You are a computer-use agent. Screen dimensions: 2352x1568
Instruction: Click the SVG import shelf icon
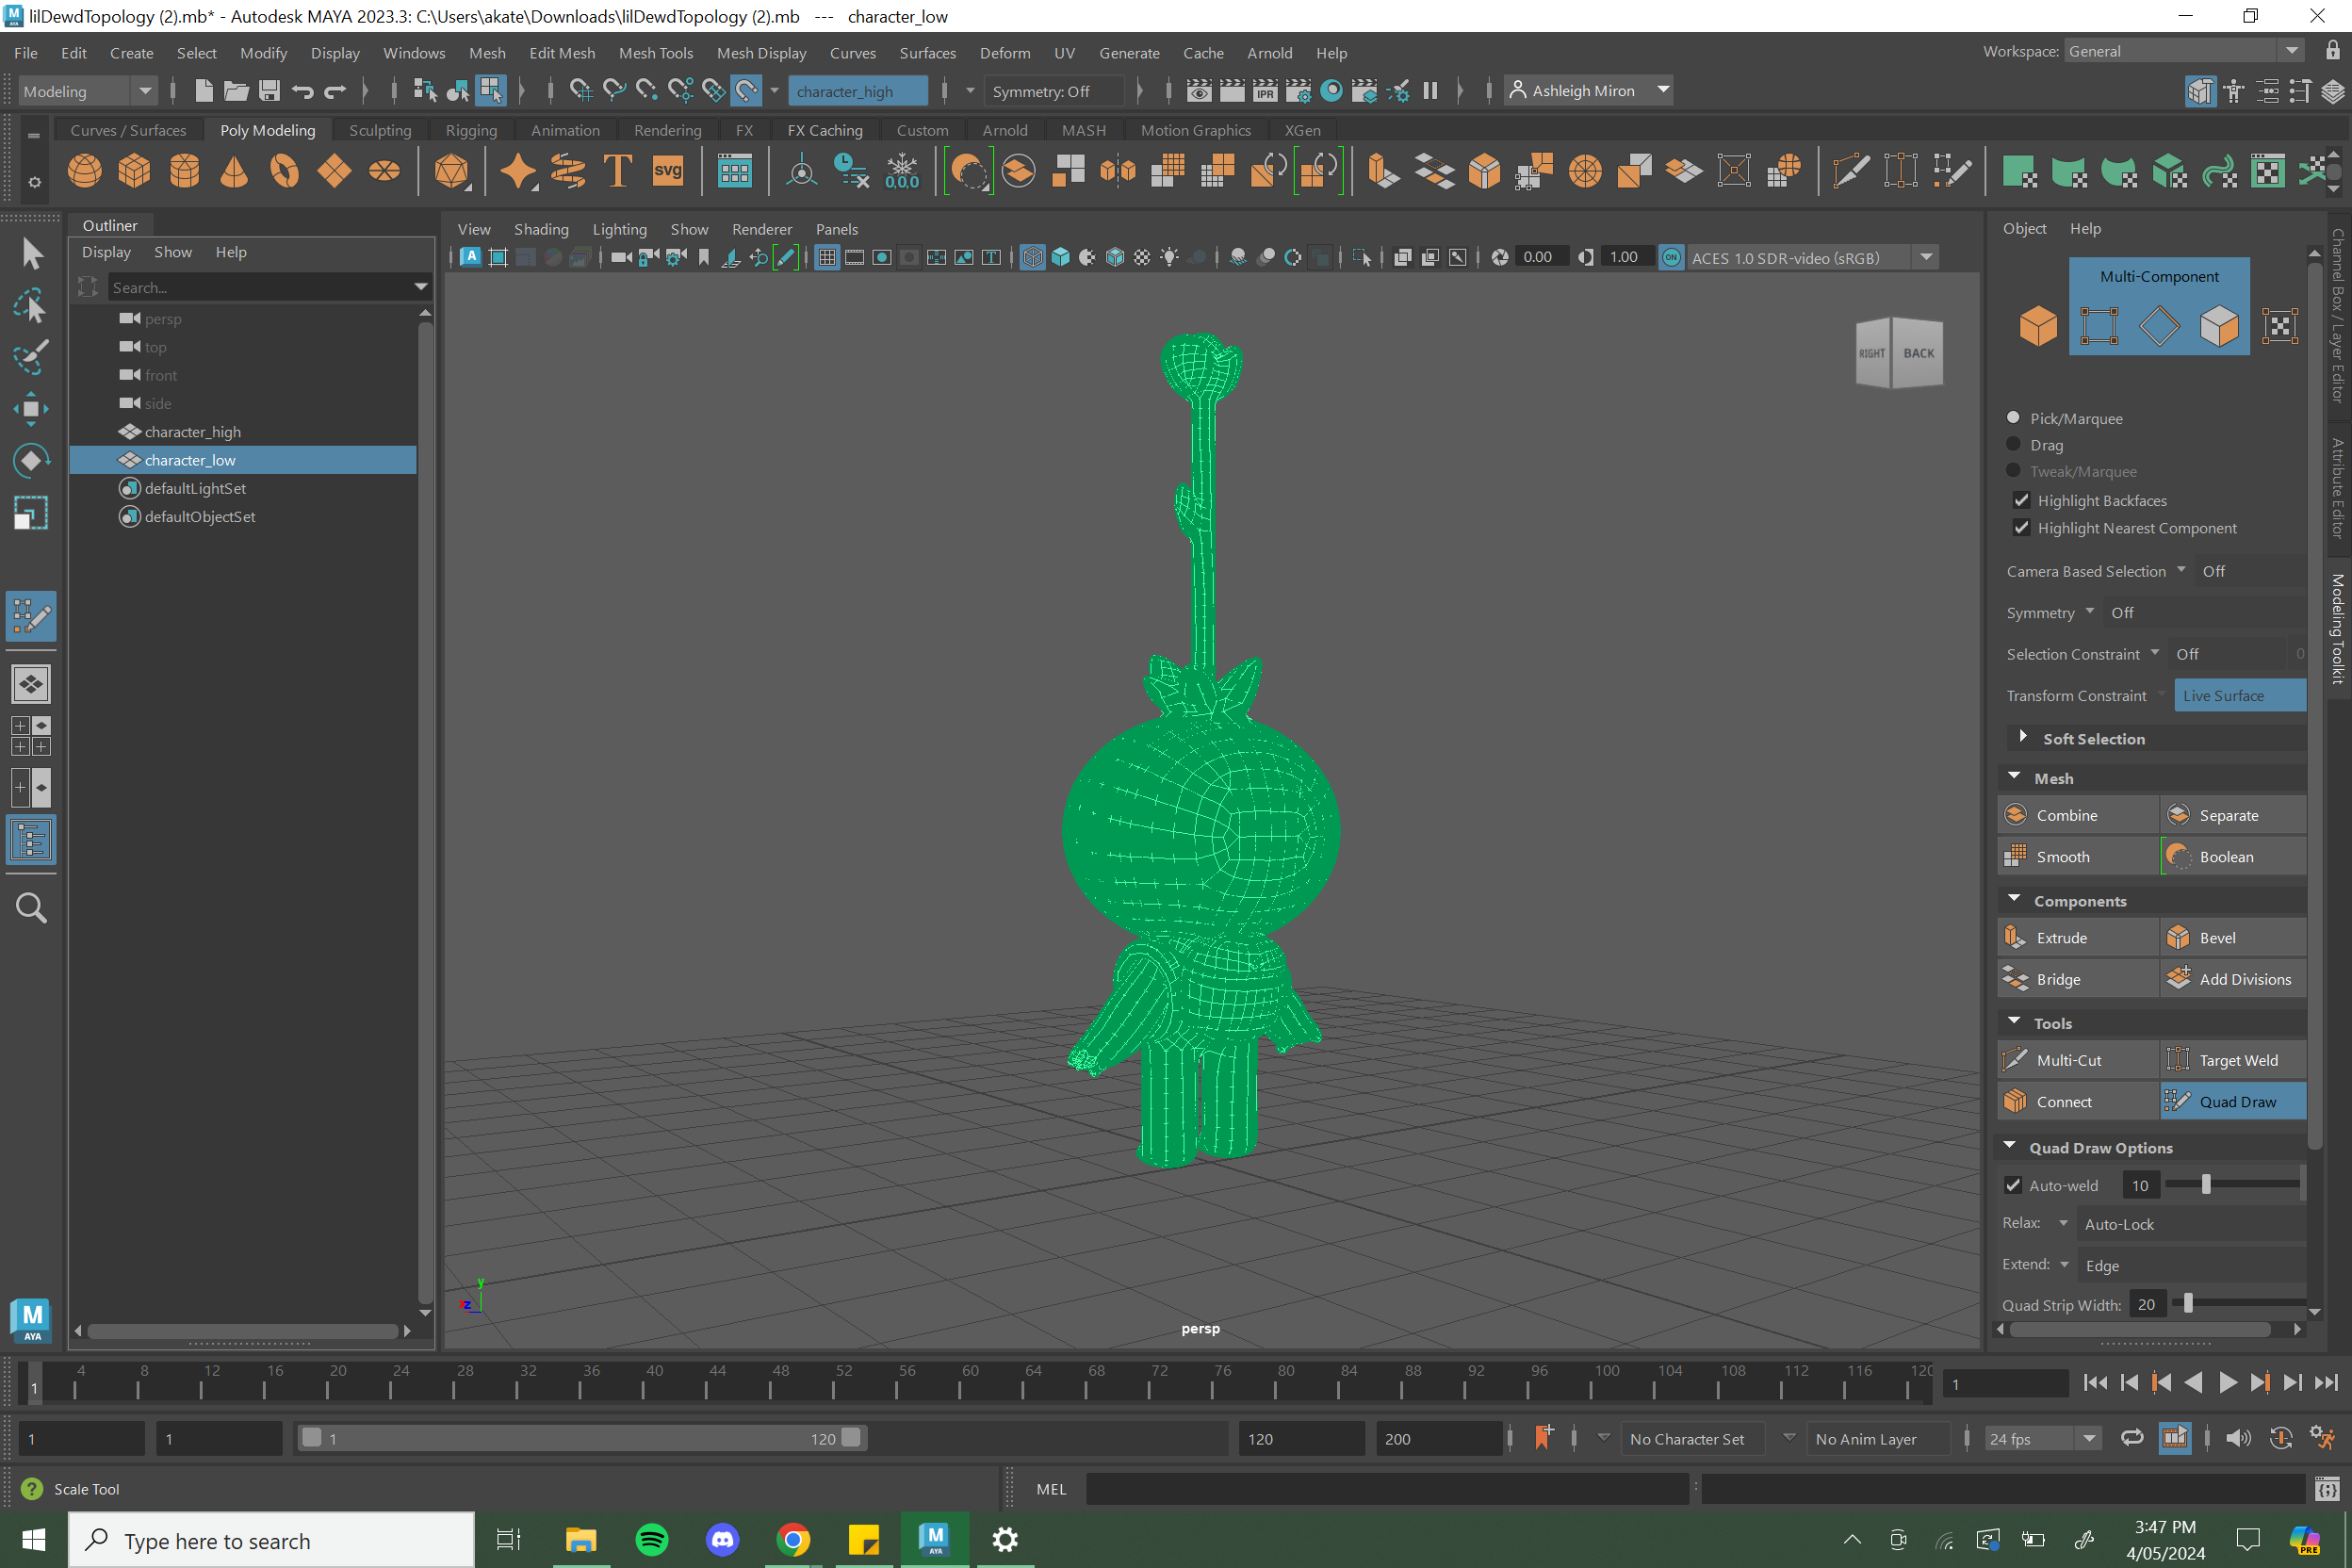668,171
